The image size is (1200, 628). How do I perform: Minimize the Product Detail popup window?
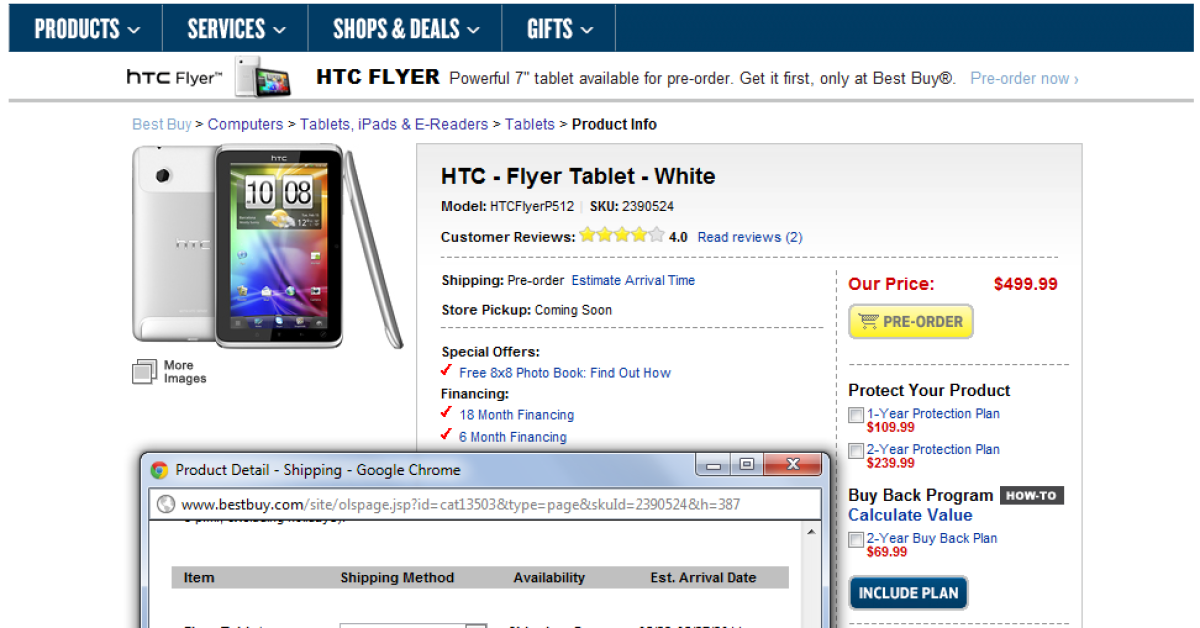coord(714,465)
